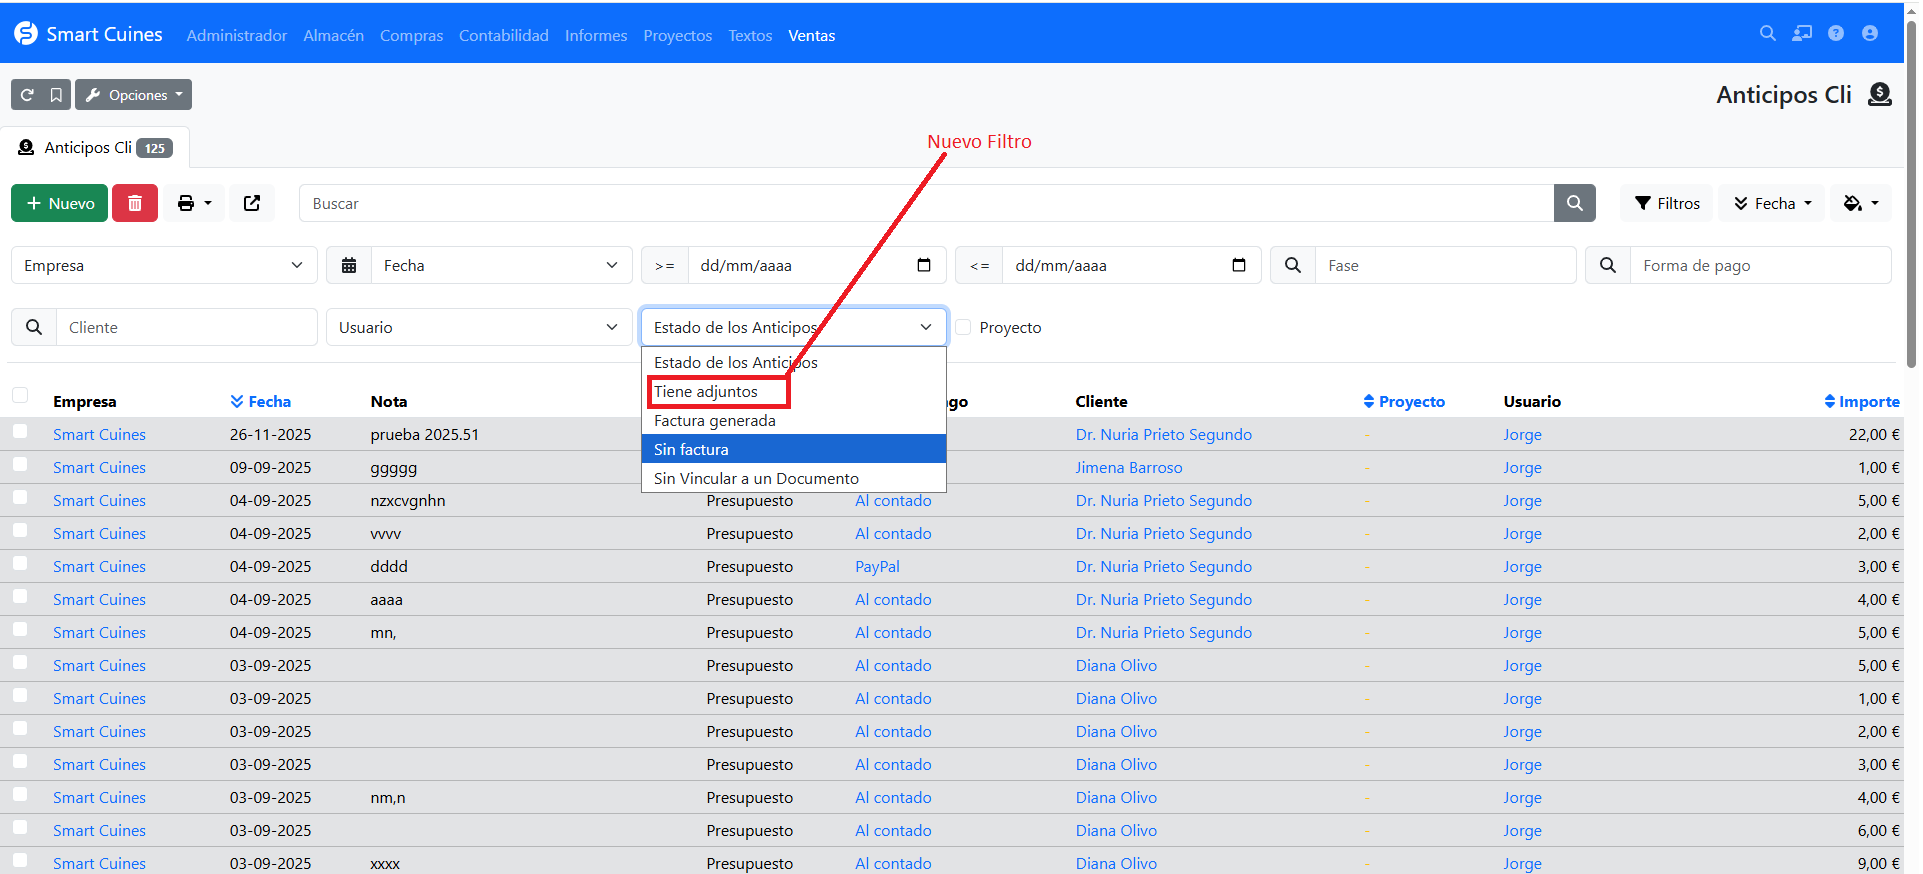The width and height of the screenshot is (1923, 874).
Task: Click the reload page icon
Action: [x=27, y=95]
